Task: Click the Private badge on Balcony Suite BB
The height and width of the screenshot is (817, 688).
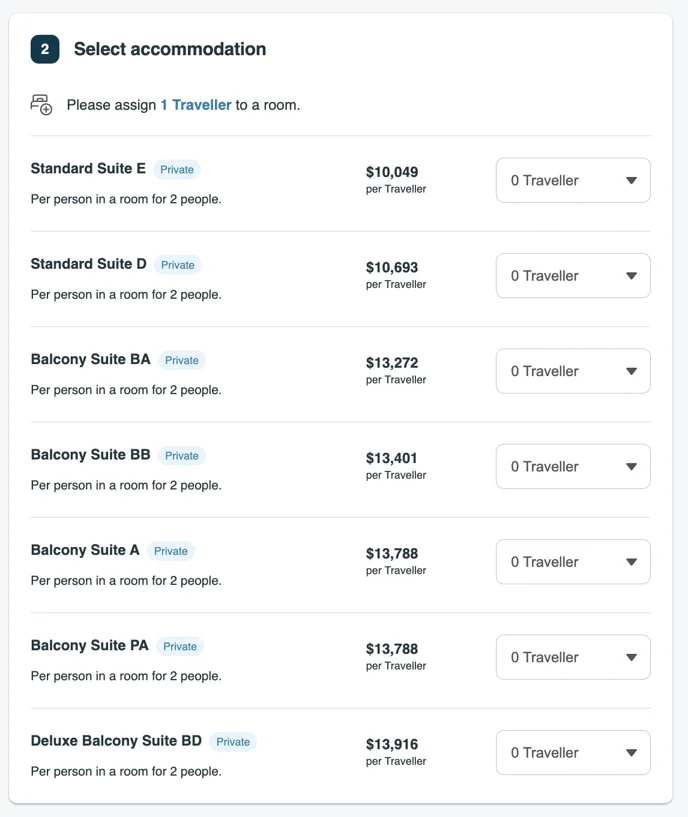Action: (x=181, y=455)
